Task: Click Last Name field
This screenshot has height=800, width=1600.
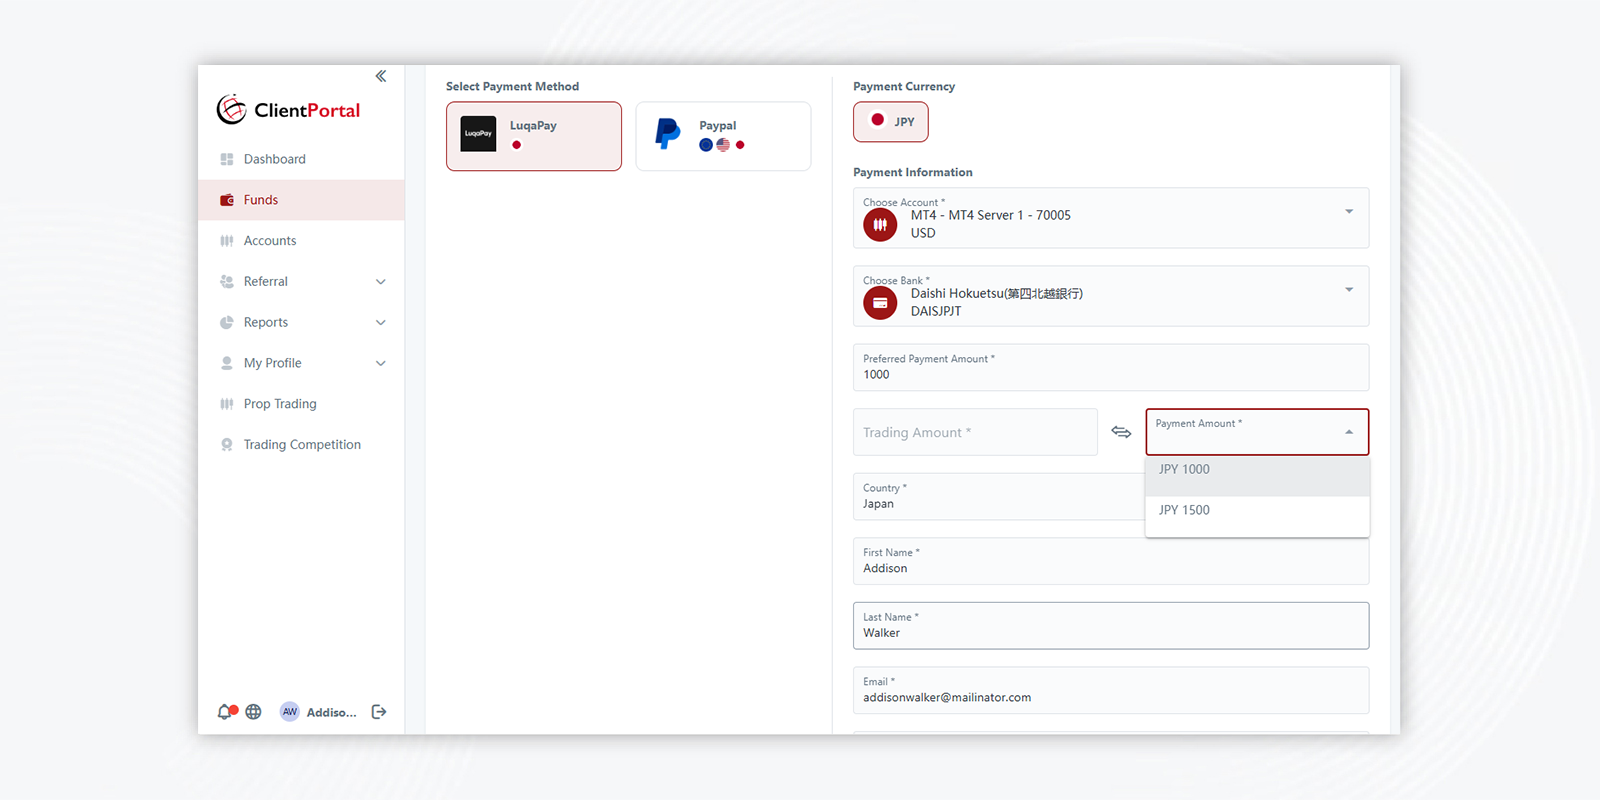Action: (x=1111, y=625)
